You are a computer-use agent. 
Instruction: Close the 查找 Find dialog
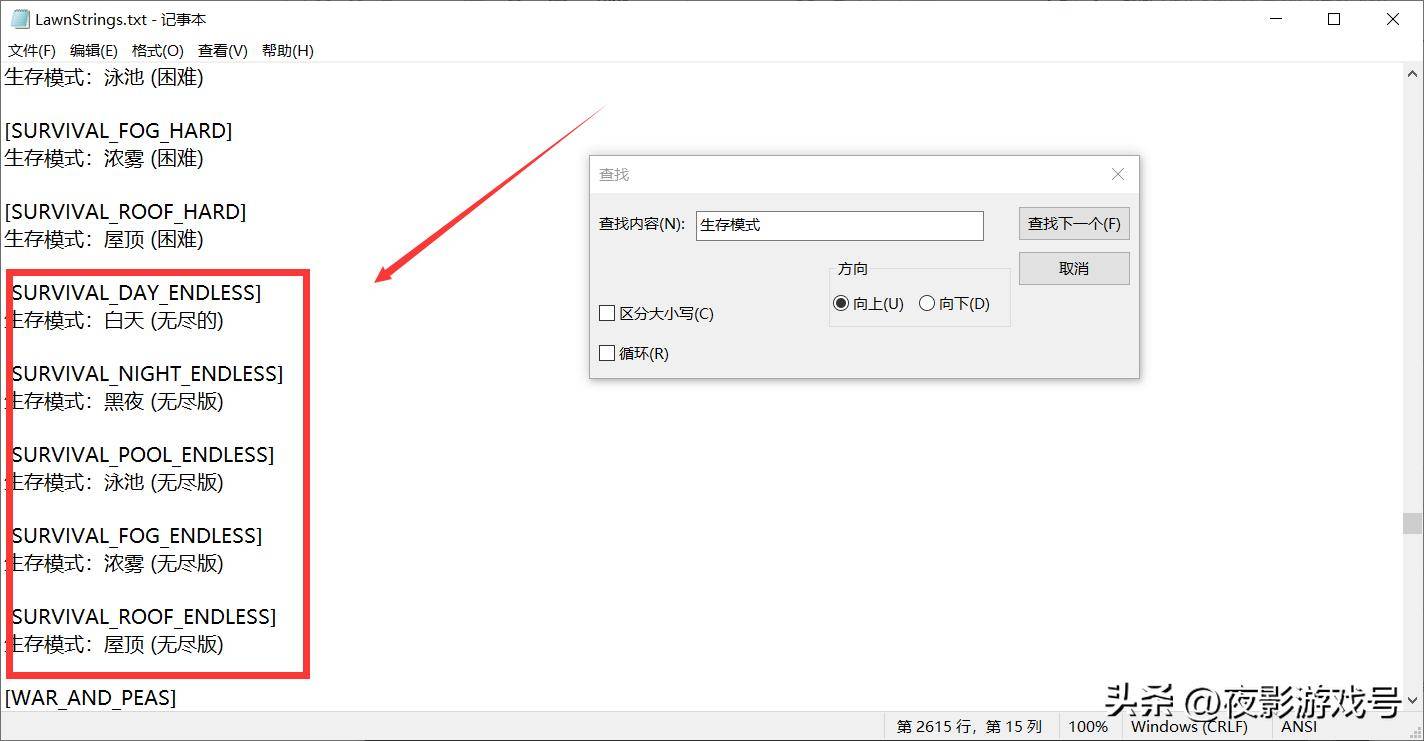tap(1117, 174)
